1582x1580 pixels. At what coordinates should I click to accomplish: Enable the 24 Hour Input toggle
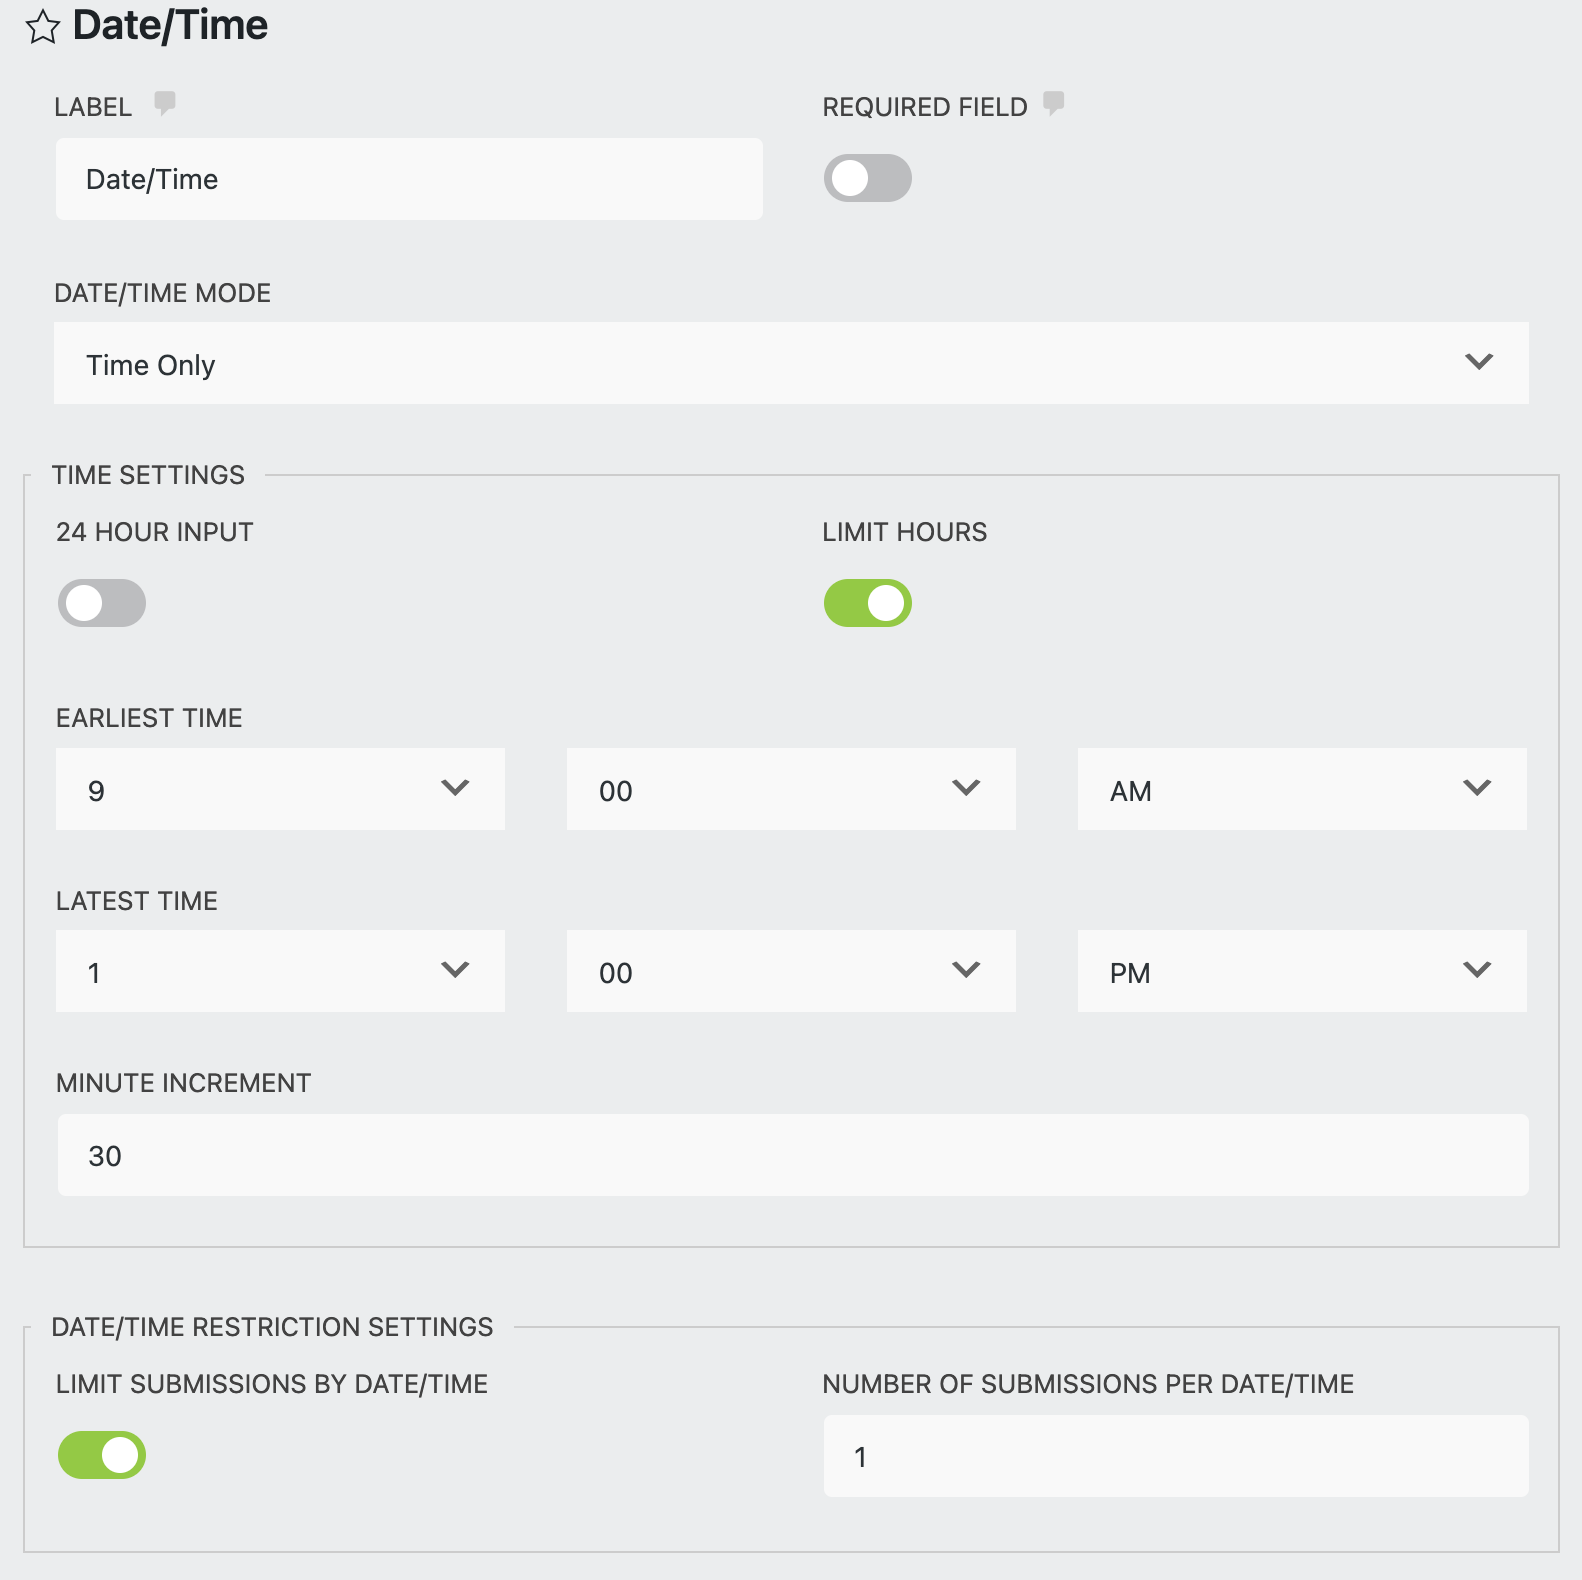pyautogui.click(x=101, y=603)
